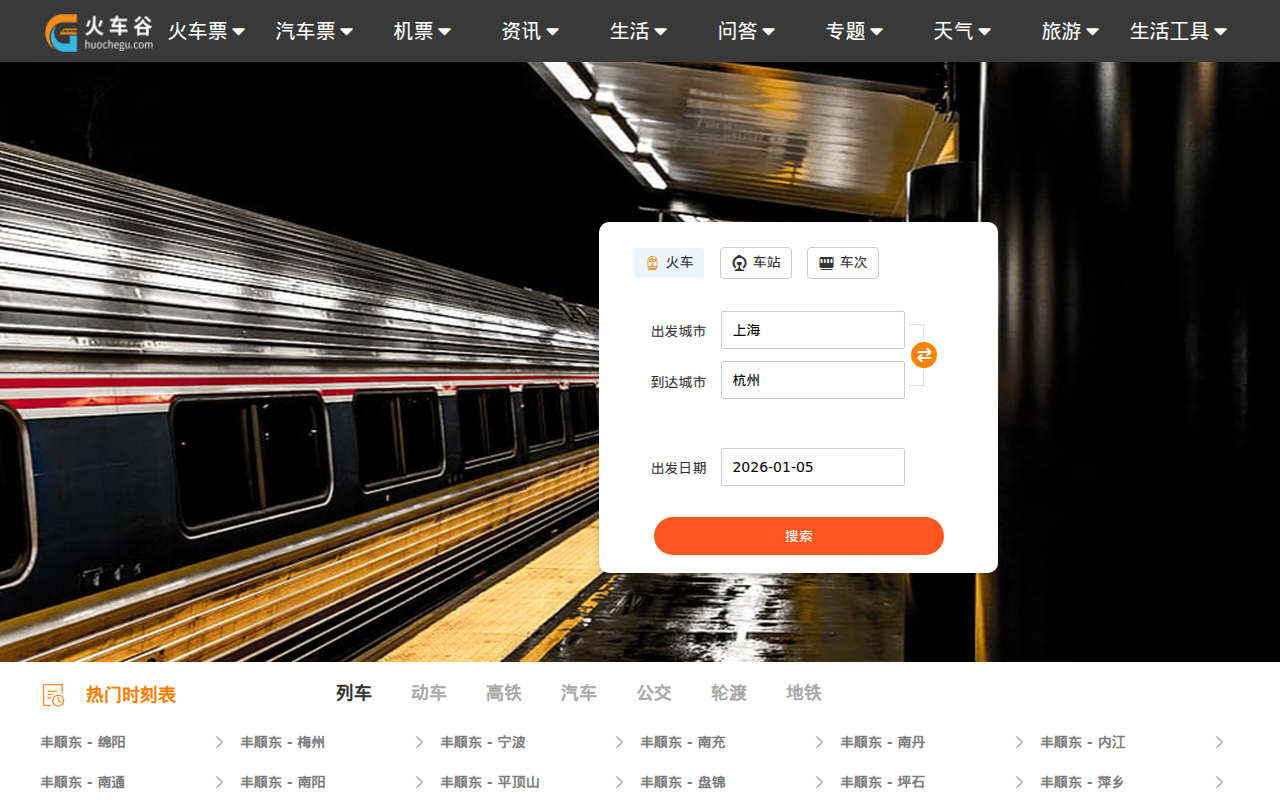
Task: Select the 火车 search mode
Action: pyautogui.click(x=668, y=262)
